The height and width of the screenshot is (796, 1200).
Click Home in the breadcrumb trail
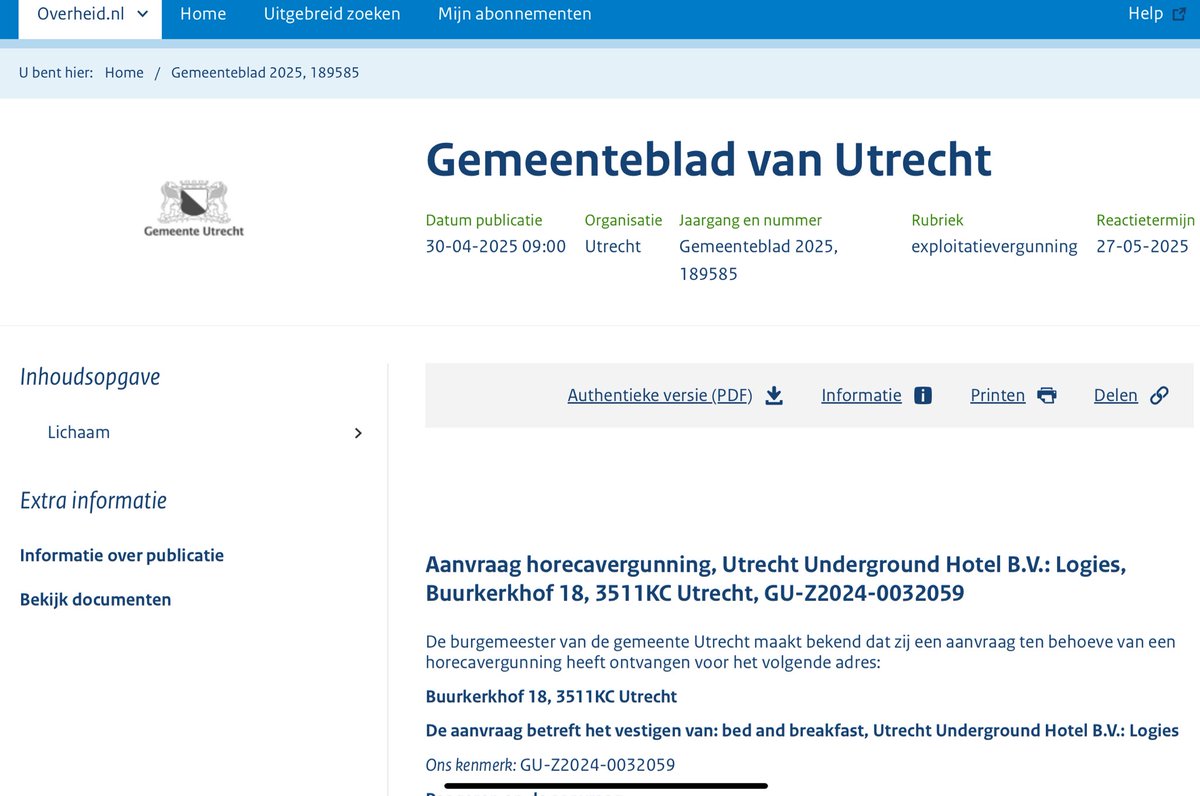pyautogui.click(x=124, y=73)
